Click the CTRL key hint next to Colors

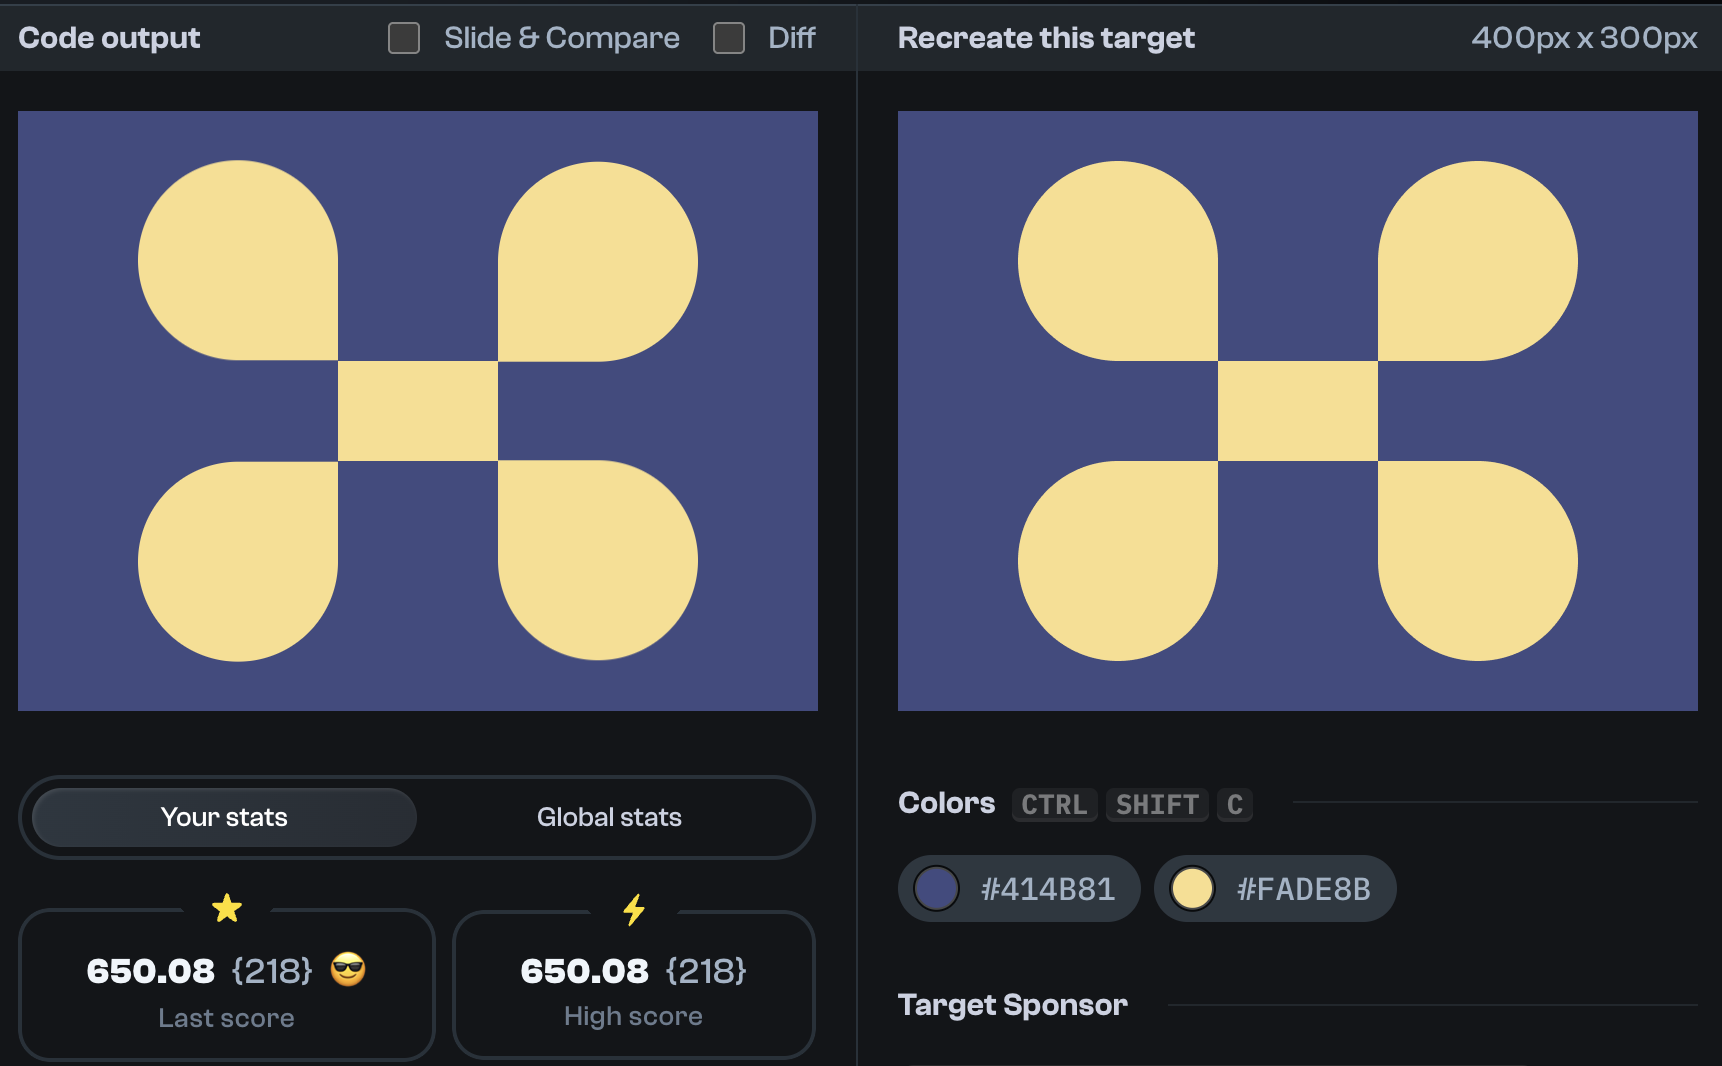(1053, 805)
